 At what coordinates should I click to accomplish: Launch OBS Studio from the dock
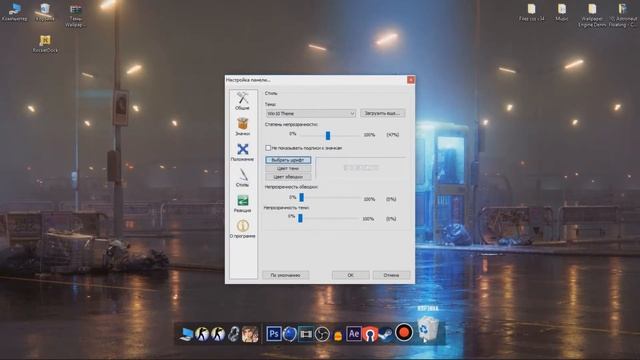(x=322, y=334)
